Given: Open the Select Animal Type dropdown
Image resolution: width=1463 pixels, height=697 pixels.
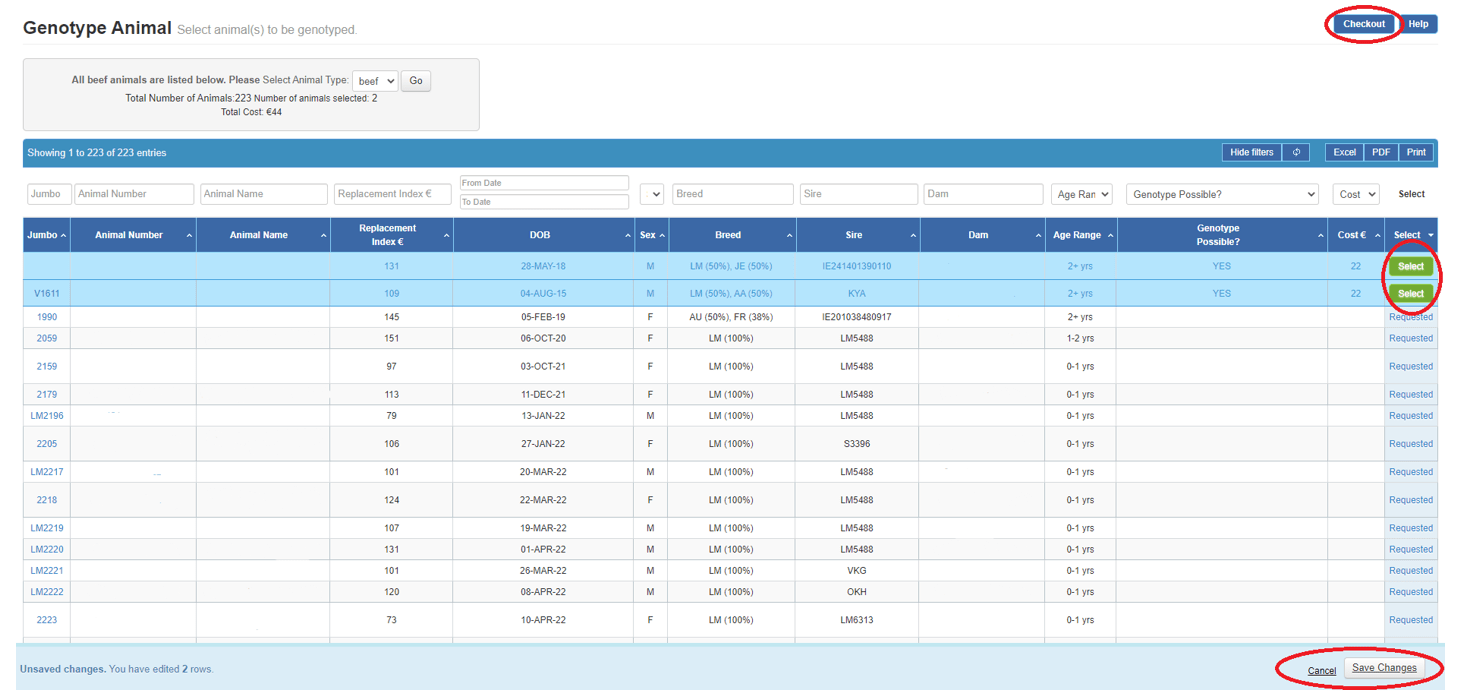Looking at the screenshot, I should [x=375, y=81].
